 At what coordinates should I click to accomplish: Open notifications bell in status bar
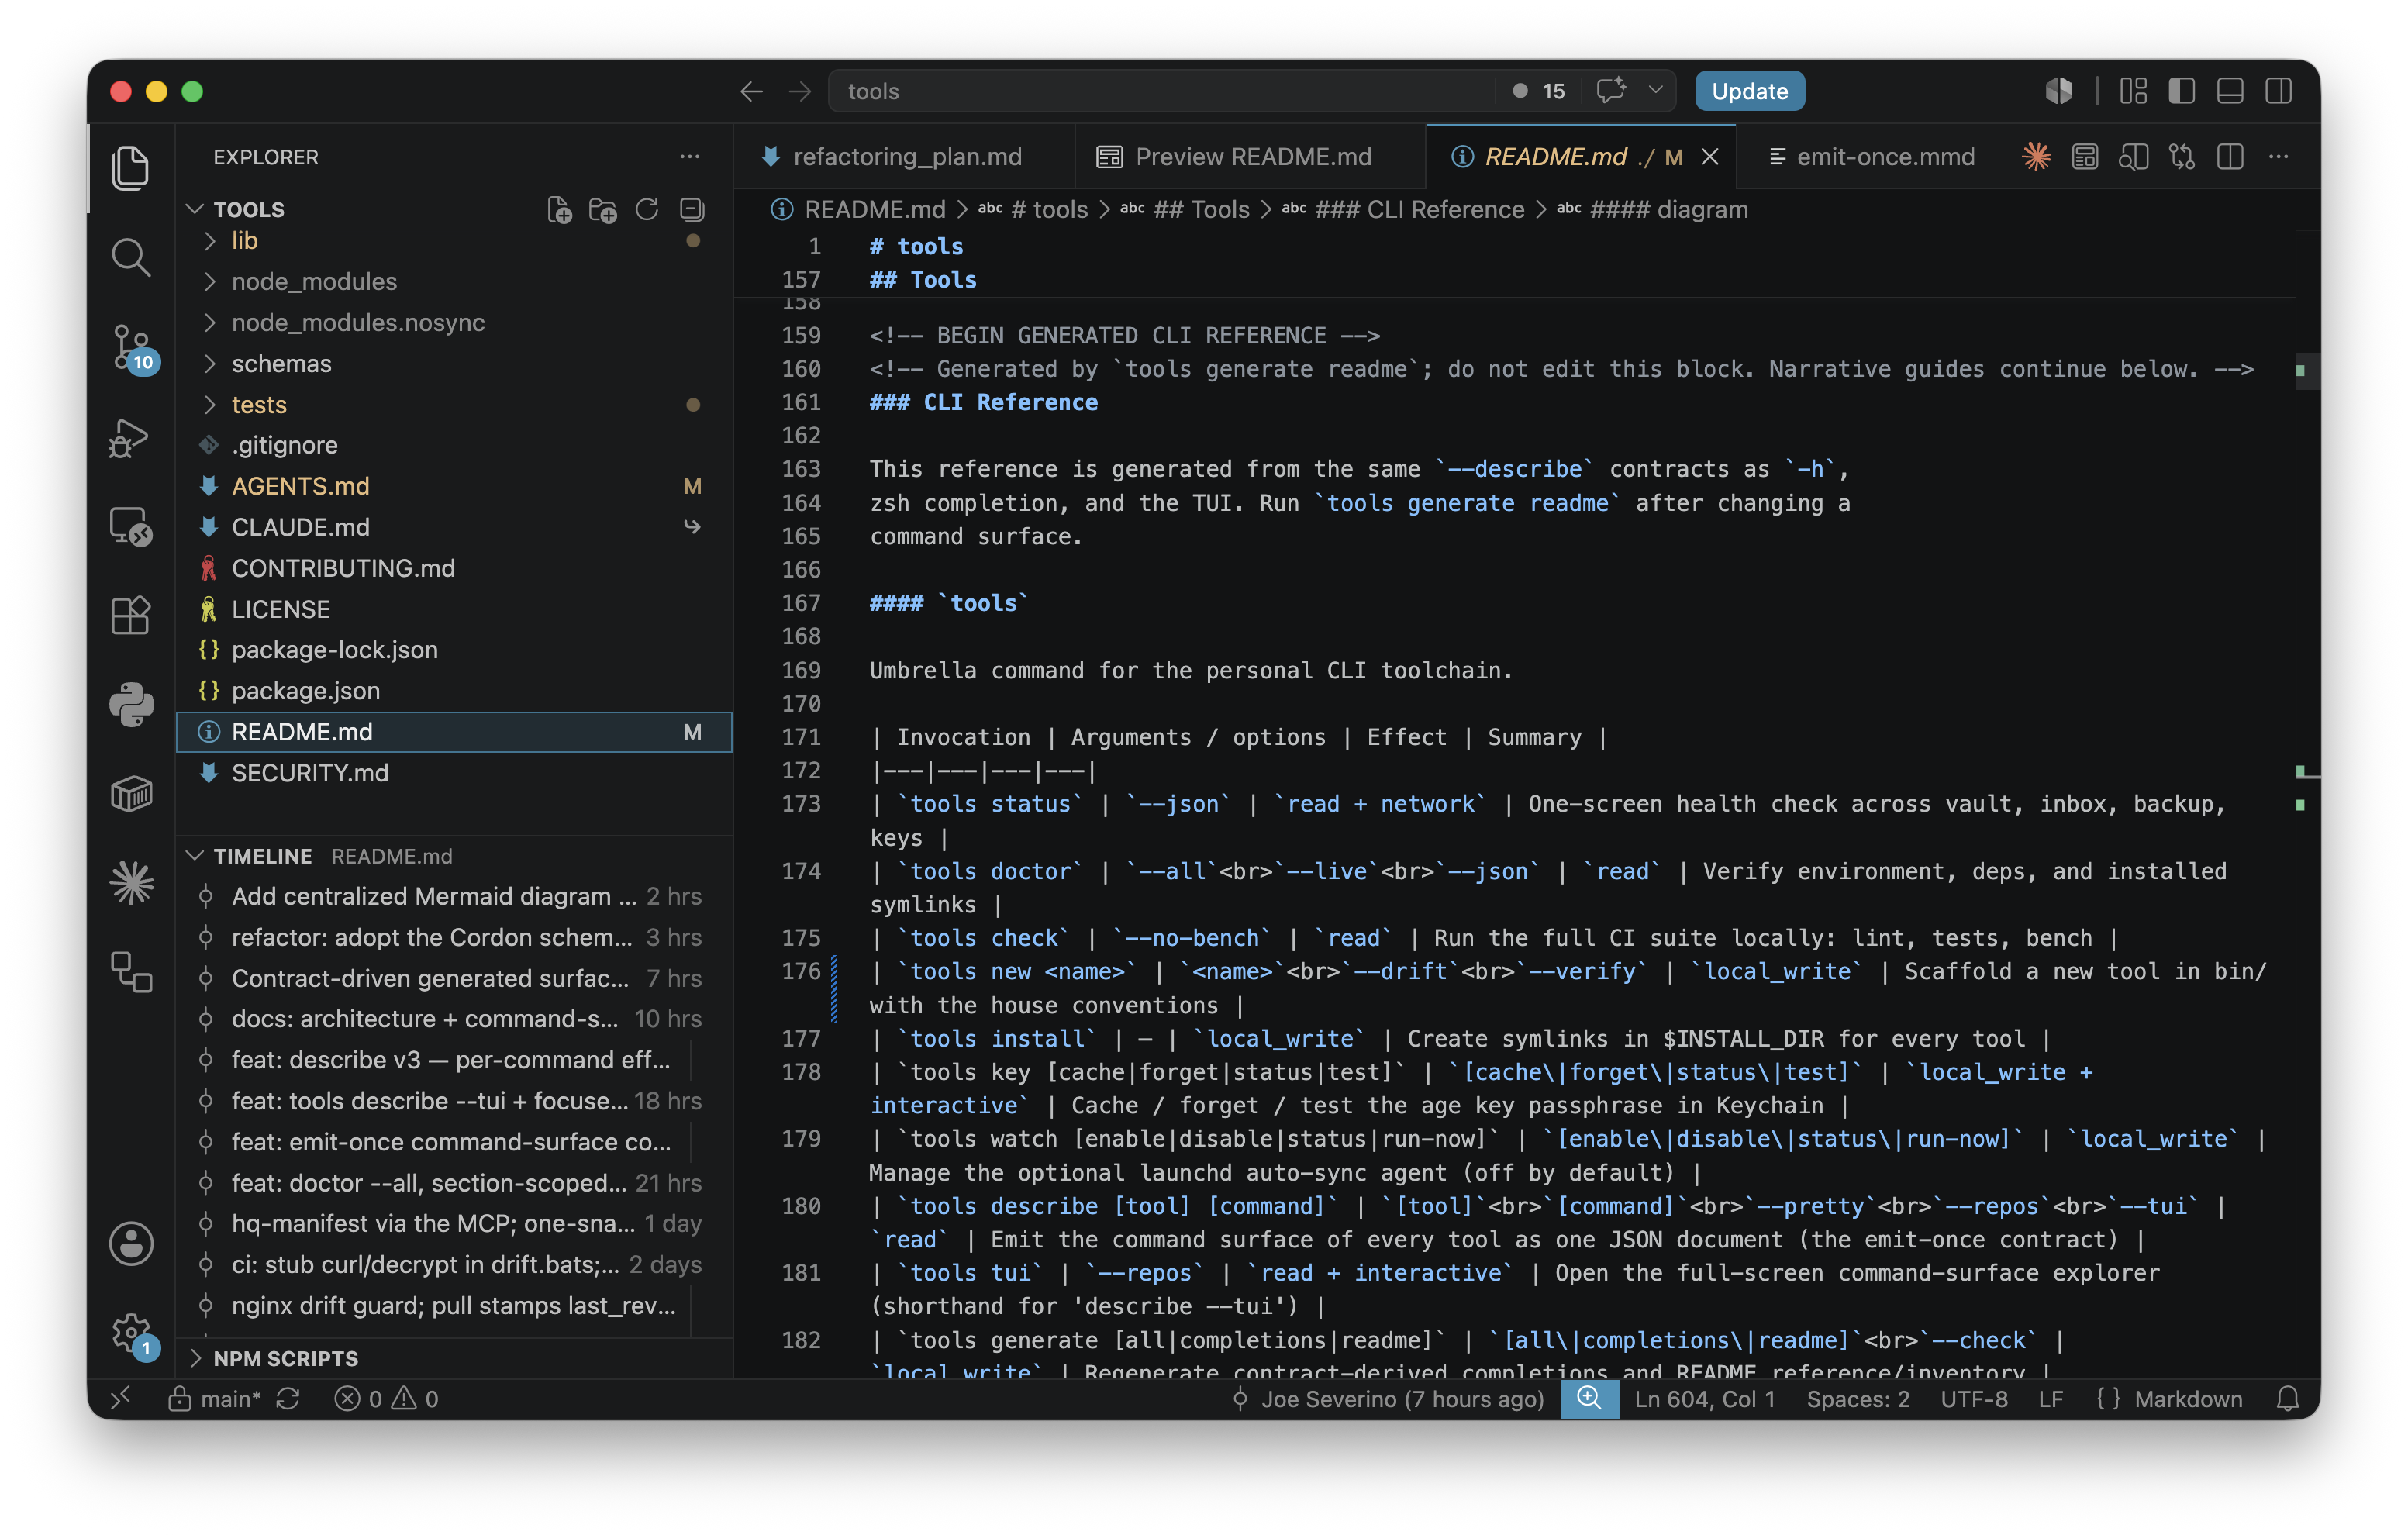(2288, 1398)
